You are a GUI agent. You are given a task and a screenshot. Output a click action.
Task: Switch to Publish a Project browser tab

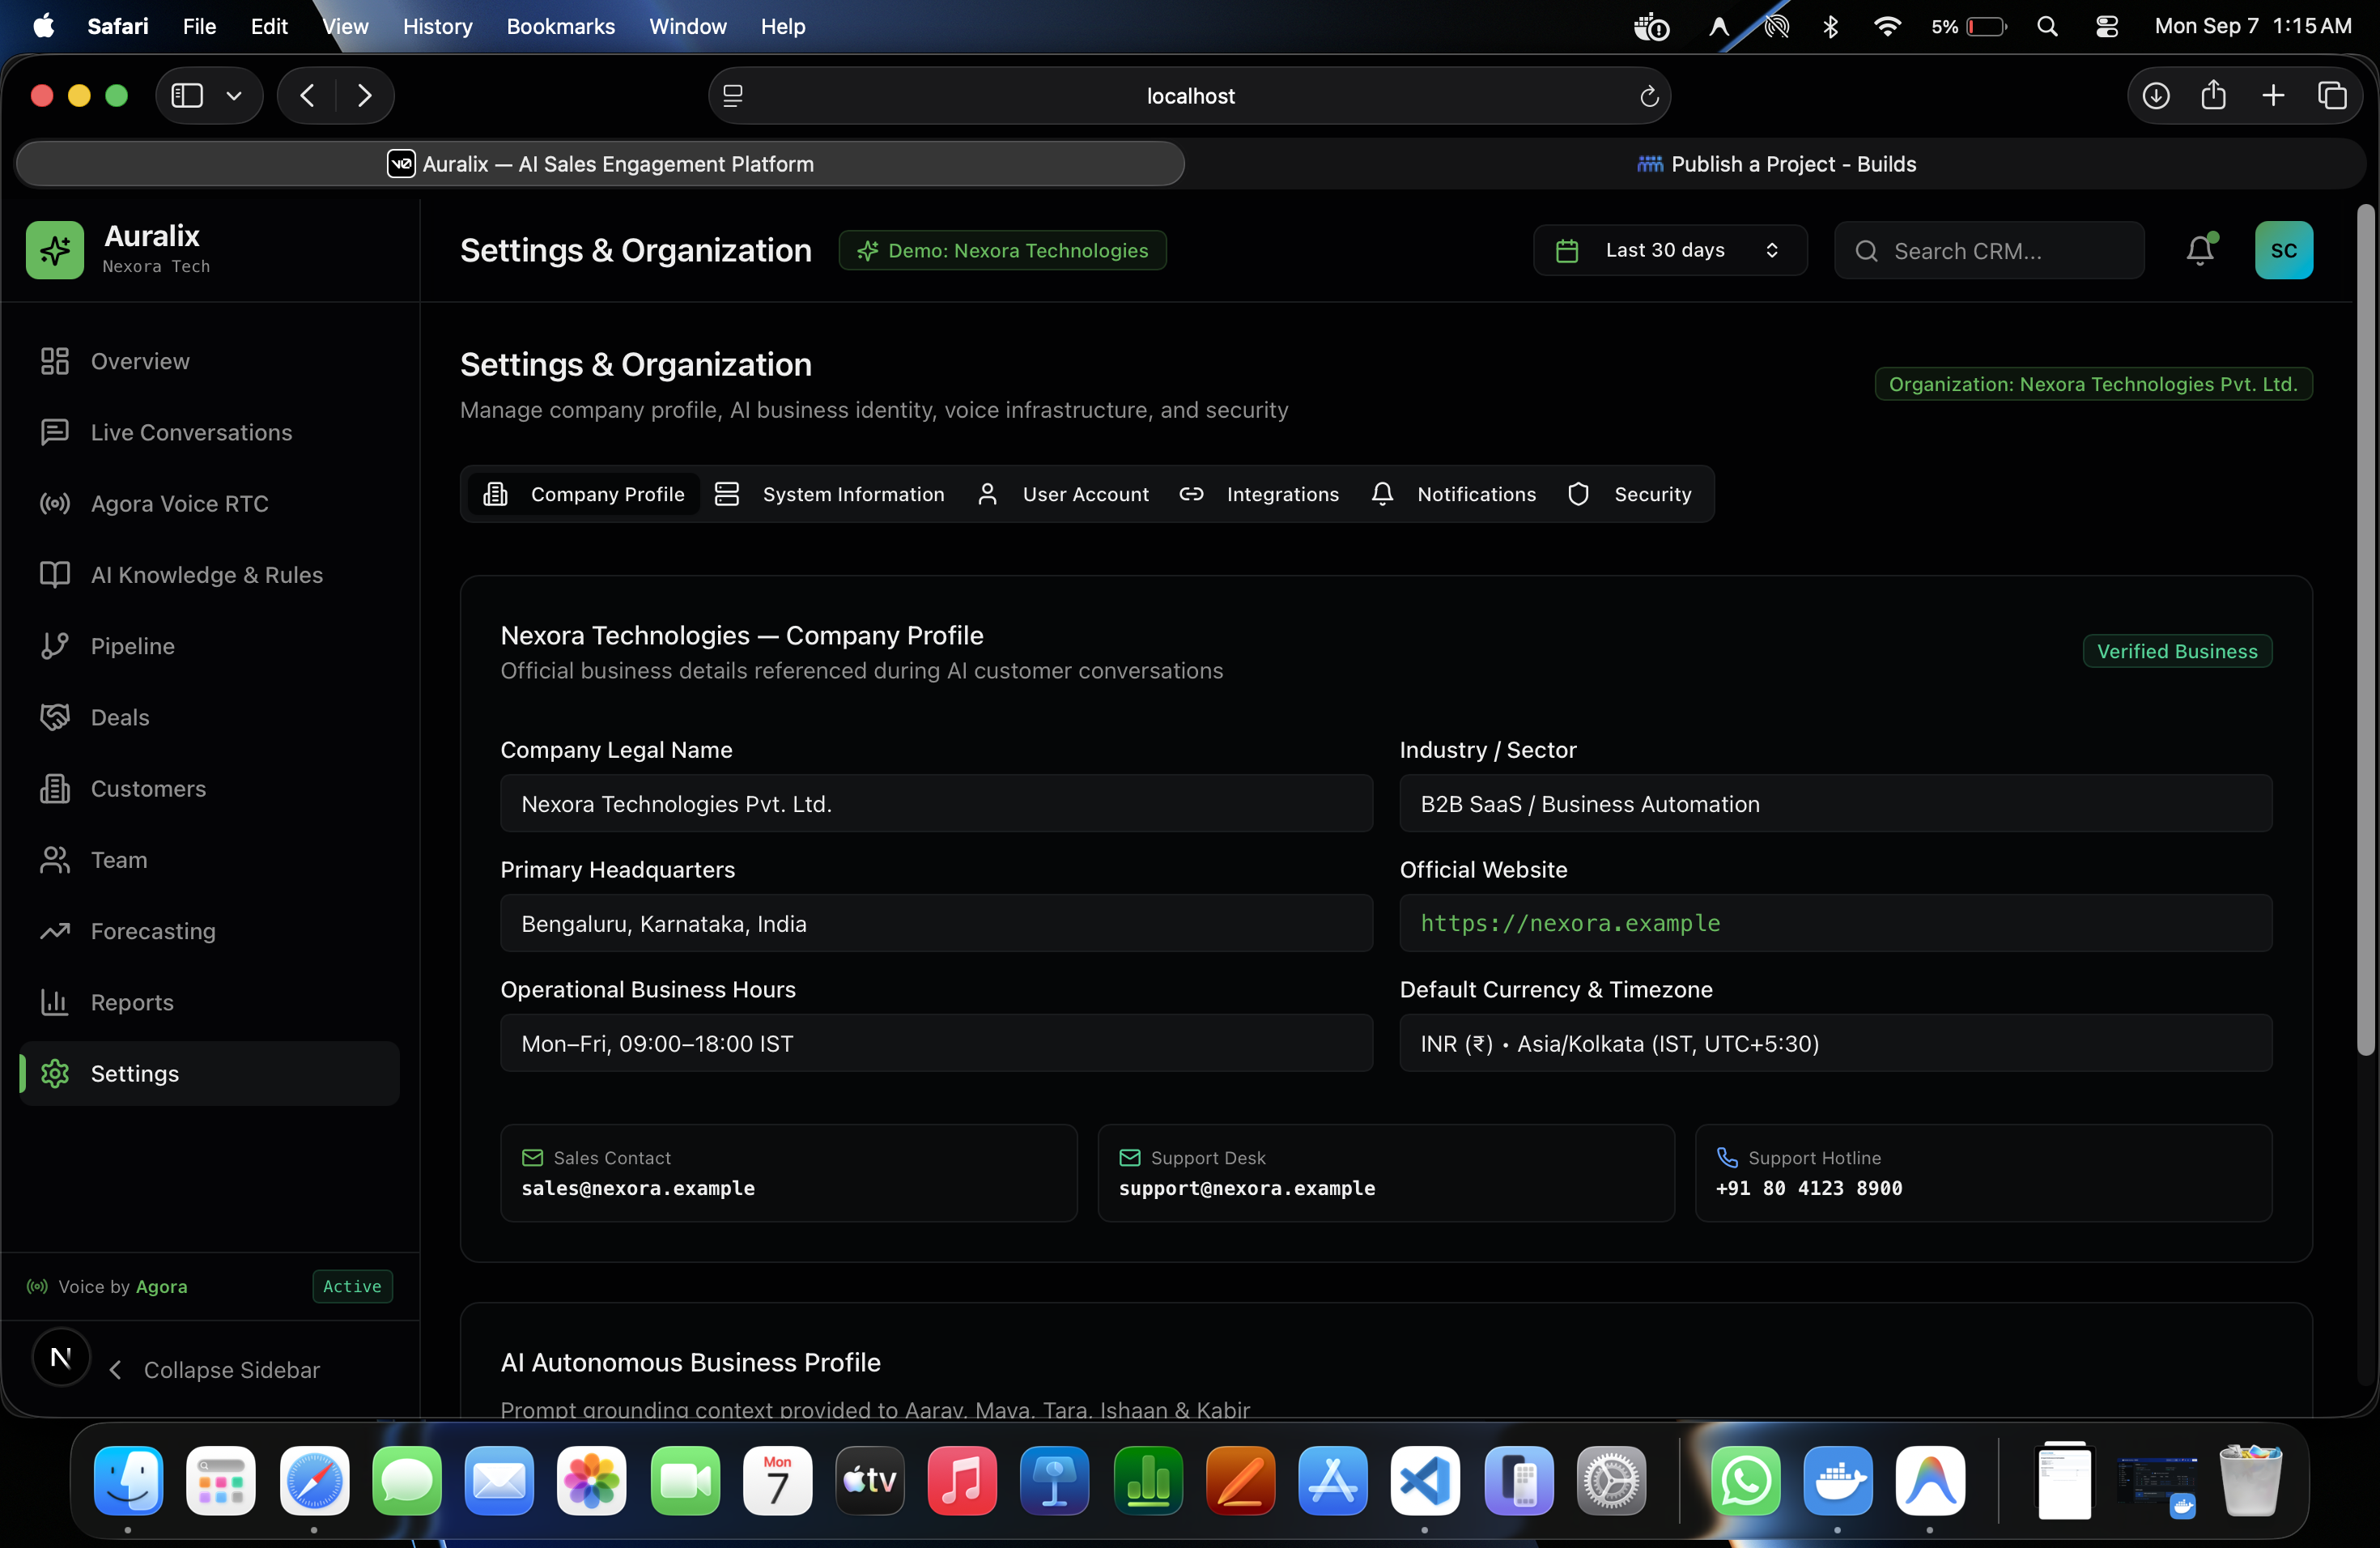[x=1776, y=164]
